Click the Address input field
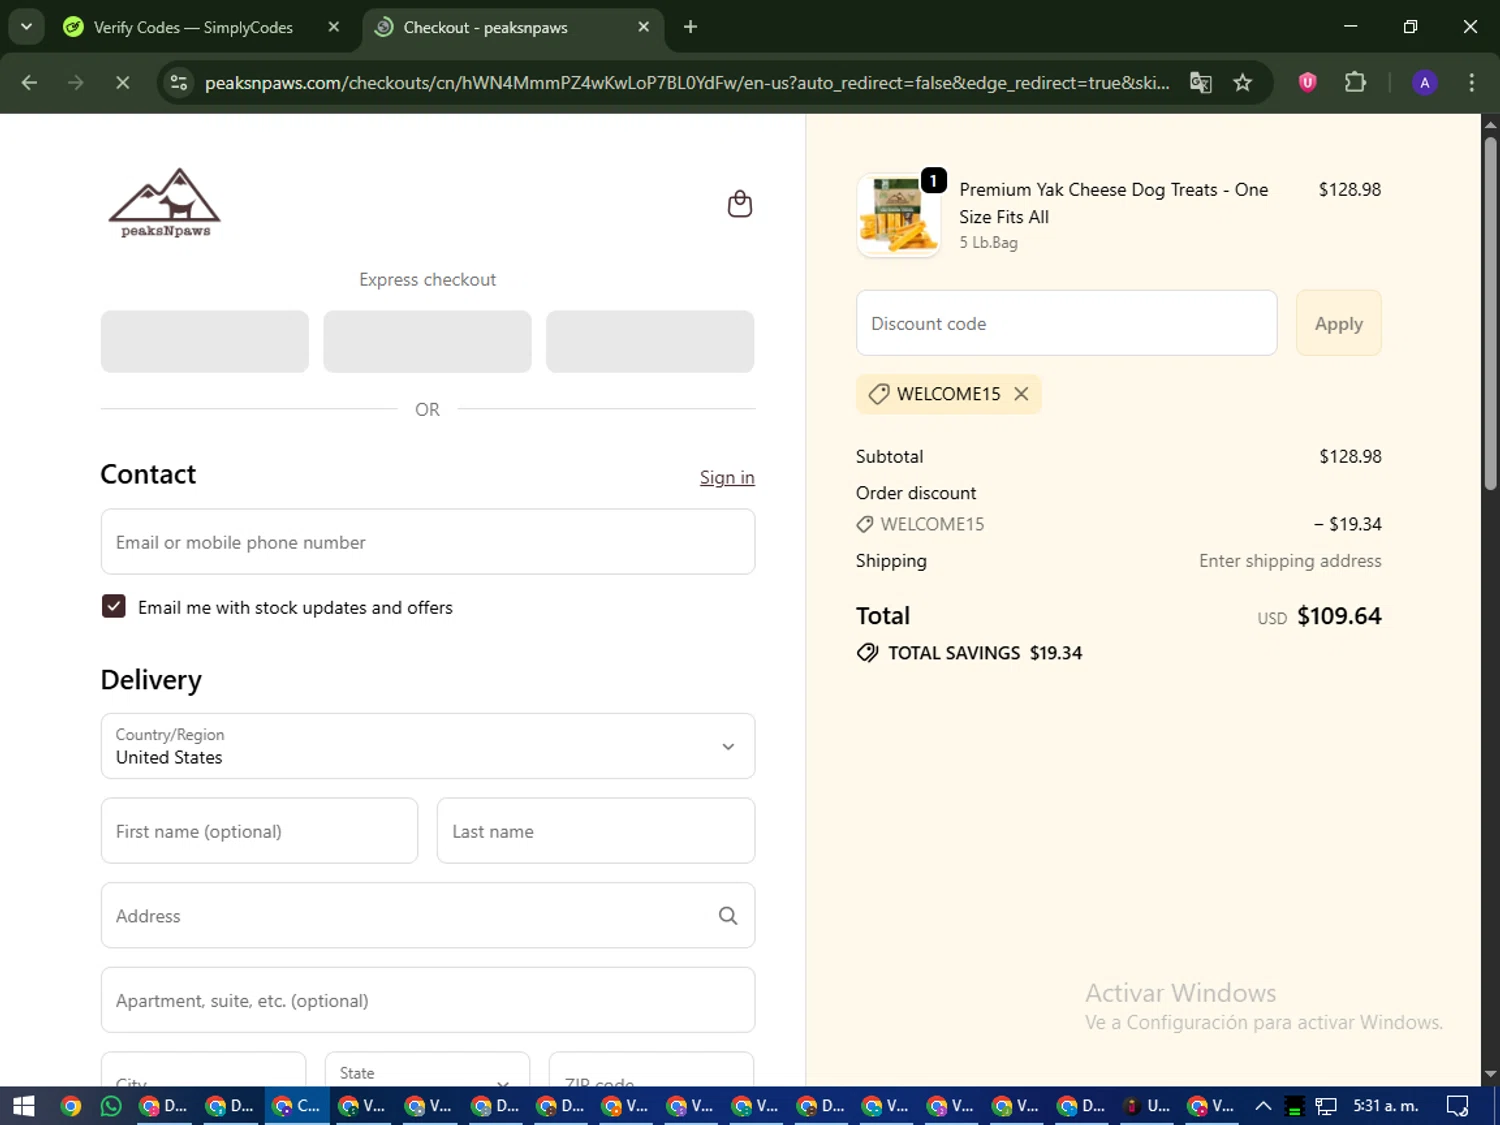Screen dimensions: 1500x1125 pos(428,916)
